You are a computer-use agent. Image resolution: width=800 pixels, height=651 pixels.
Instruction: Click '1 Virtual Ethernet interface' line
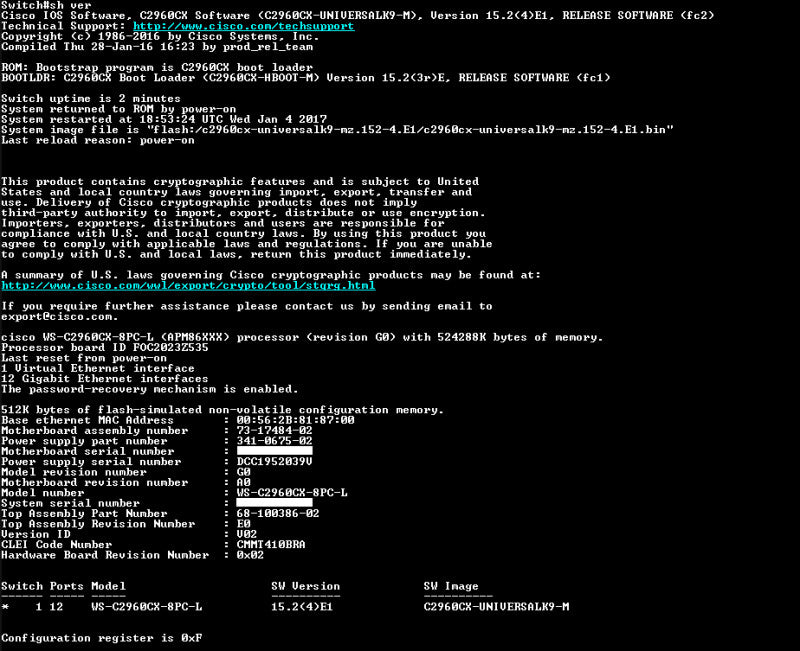(x=98, y=368)
